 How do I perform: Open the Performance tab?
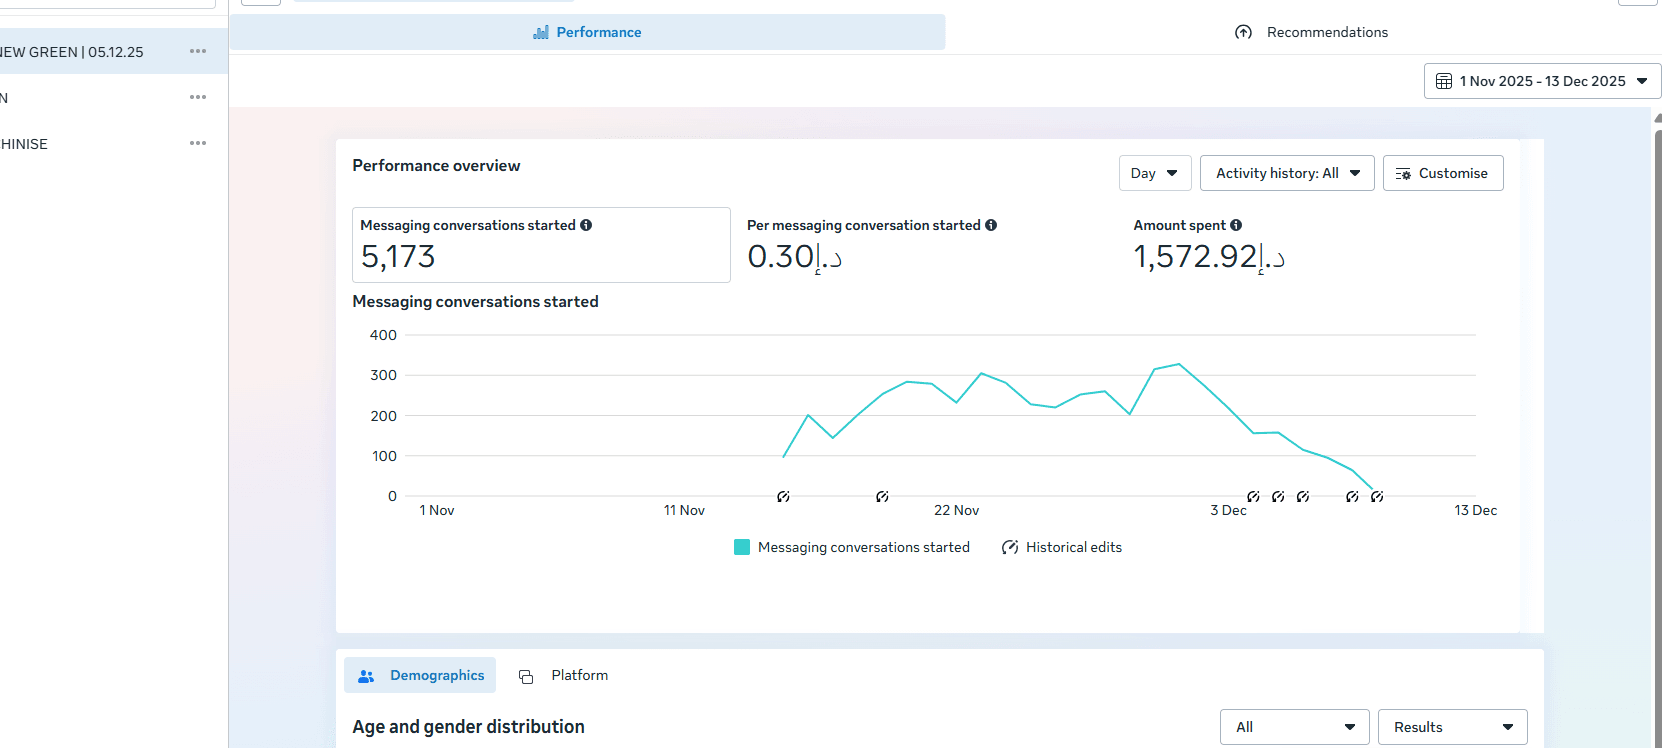click(x=587, y=32)
